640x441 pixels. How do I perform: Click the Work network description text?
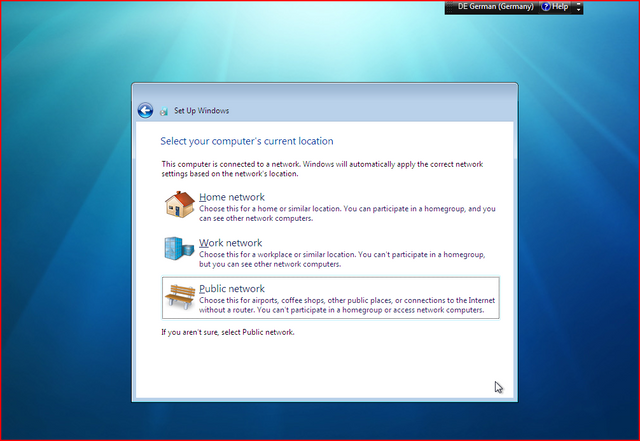click(342, 259)
